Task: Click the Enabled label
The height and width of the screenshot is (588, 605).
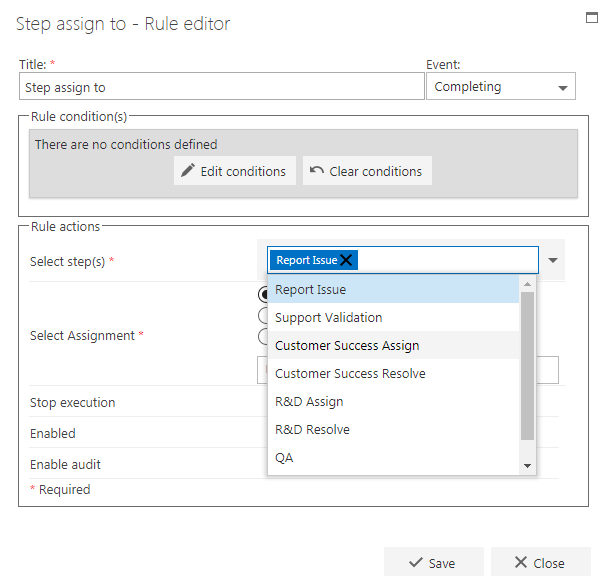Action: tap(53, 433)
